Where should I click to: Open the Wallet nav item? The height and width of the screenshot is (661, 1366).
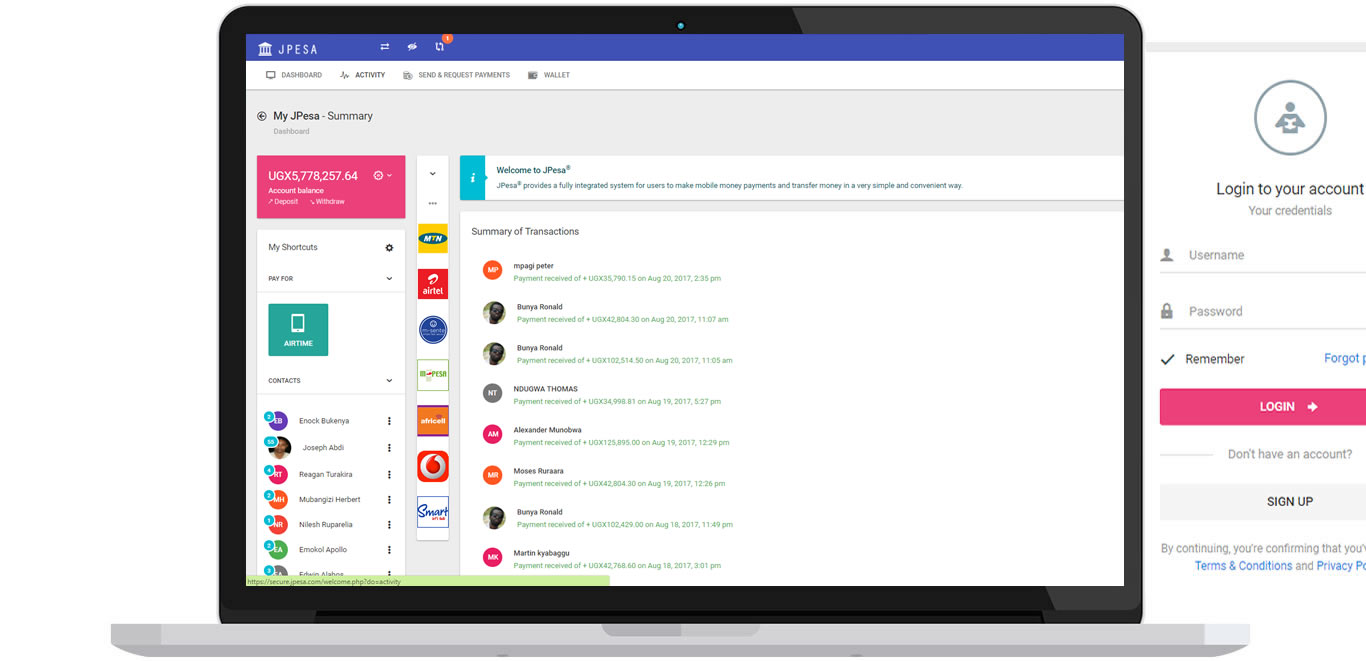[549, 75]
